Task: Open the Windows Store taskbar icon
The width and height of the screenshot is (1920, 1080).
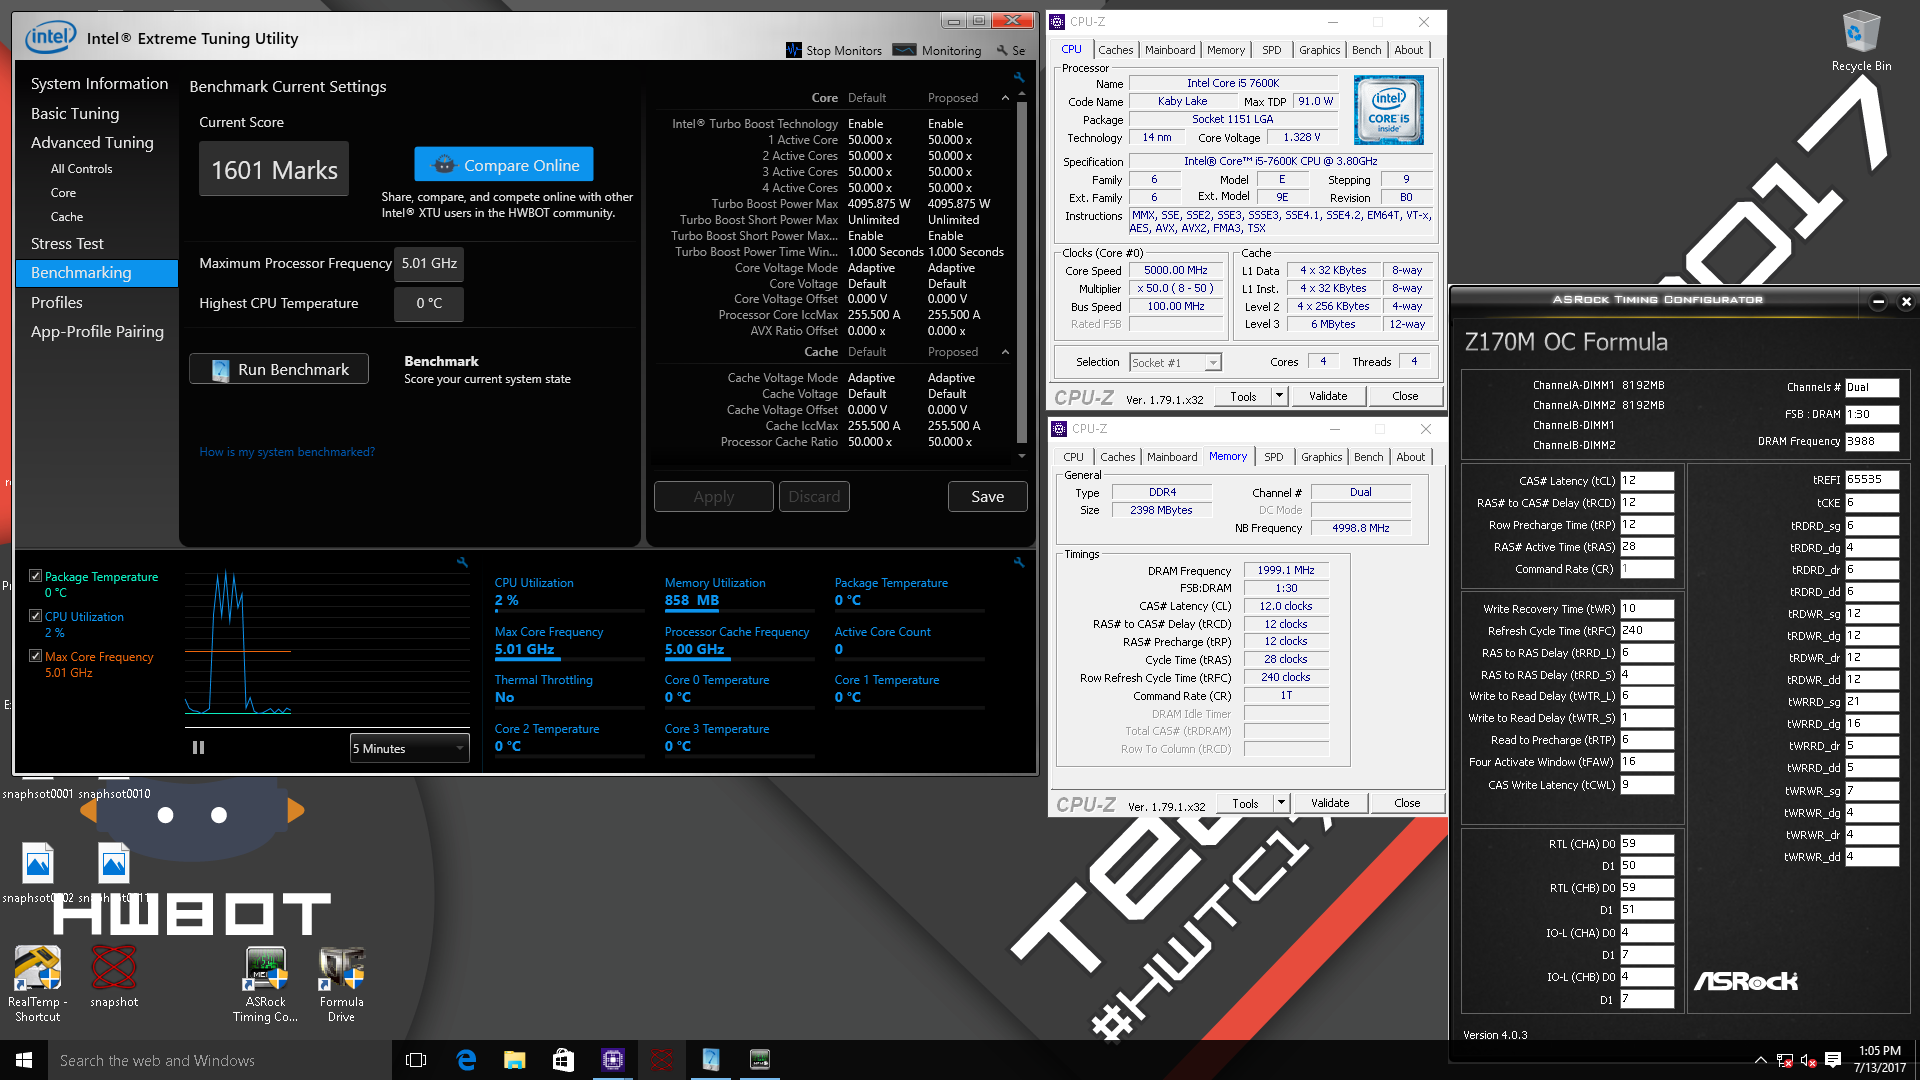Action: pos(563,1060)
